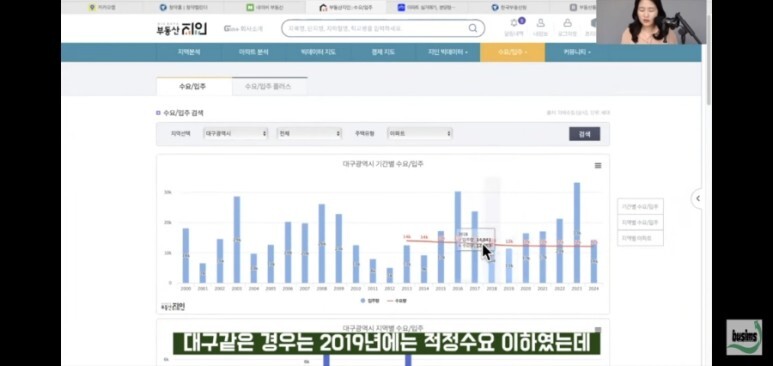The image size is (773, 366).
Task: Jump to 기간별 수요/입주 side link
Action: (x=640, y=207)
